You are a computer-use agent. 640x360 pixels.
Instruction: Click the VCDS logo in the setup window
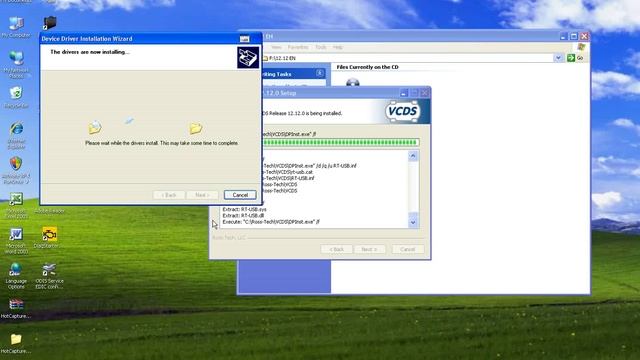coord(402,111)
